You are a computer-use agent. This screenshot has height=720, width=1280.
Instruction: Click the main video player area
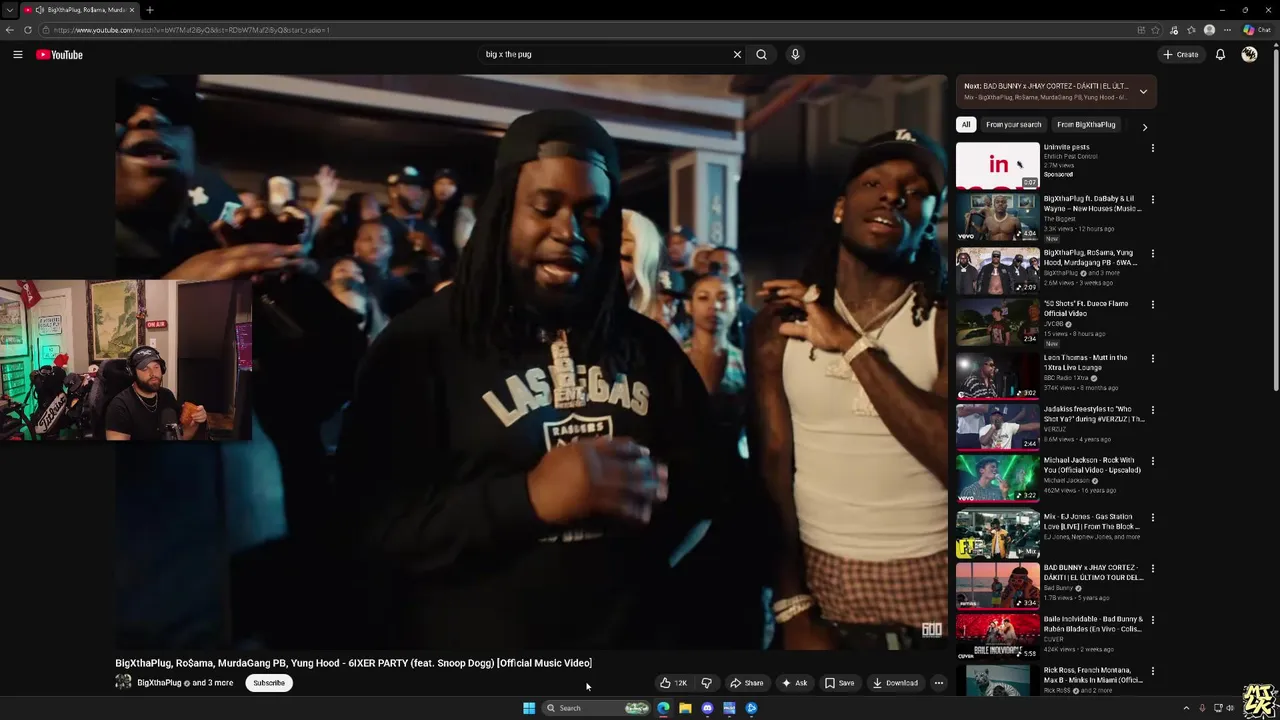pyautogui.click(x=530, y=360)
